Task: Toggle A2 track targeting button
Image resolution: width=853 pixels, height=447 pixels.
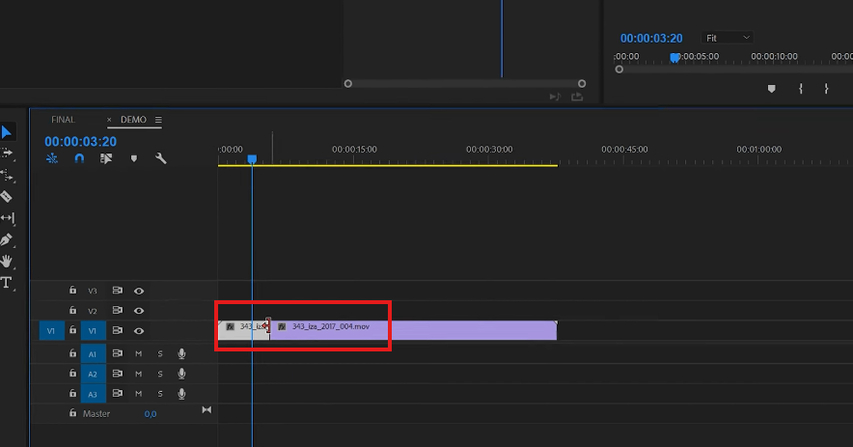Action: coord(93,374)
